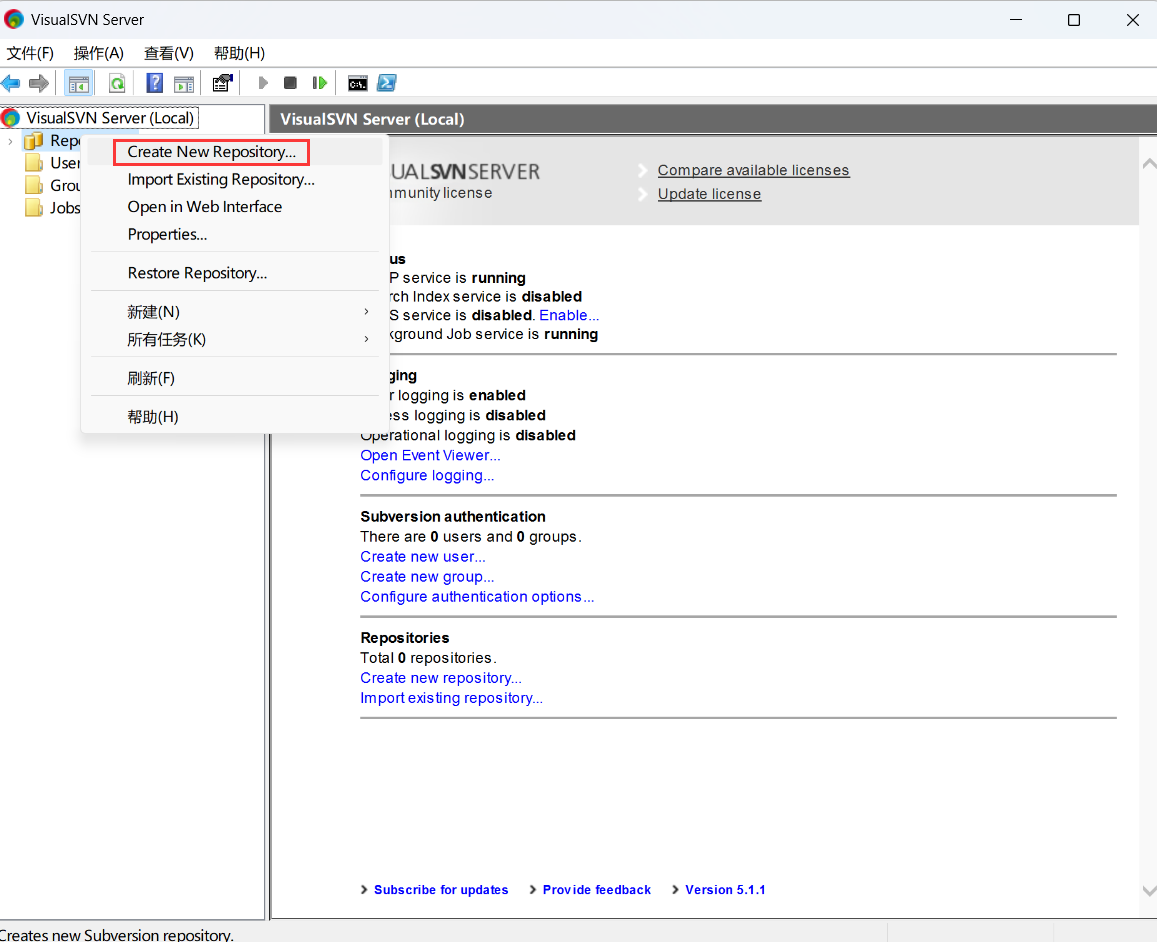1157x942 pixels.
Task: Select 帮助(H) in context menu
Action: (x=235, y=417)
